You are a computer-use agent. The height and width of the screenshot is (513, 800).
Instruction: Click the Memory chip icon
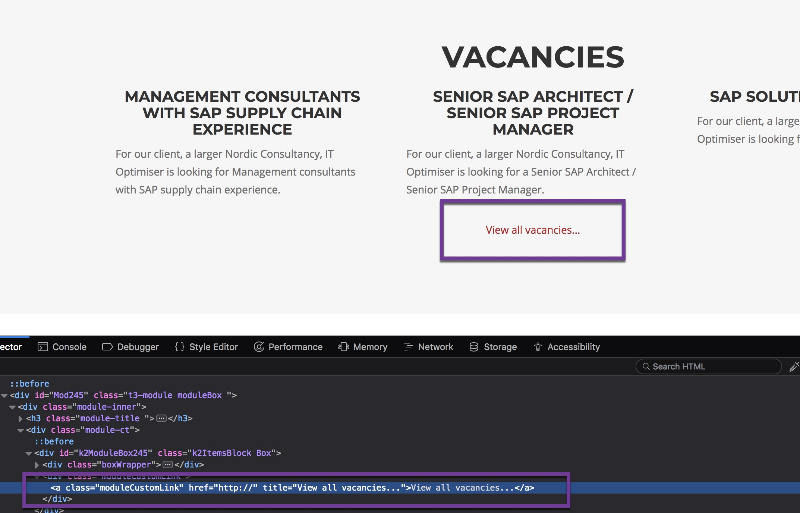343,347
